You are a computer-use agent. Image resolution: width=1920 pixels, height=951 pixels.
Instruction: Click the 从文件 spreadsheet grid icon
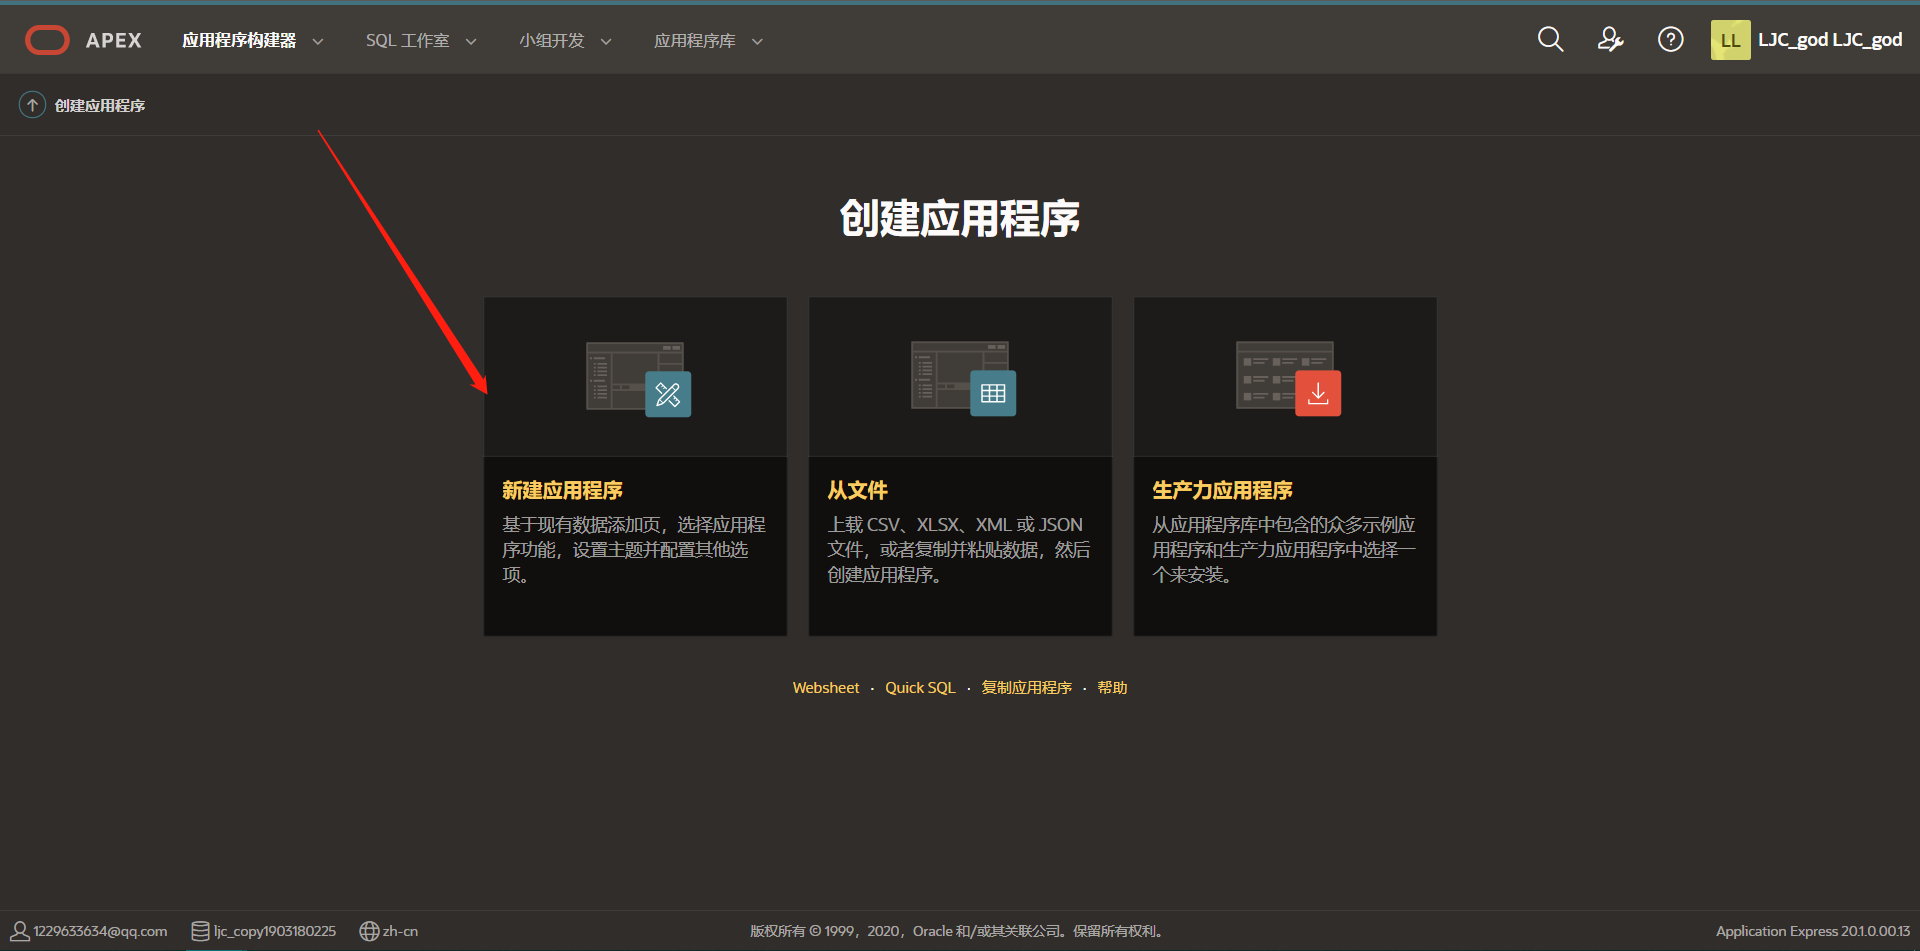click(993, 392)
